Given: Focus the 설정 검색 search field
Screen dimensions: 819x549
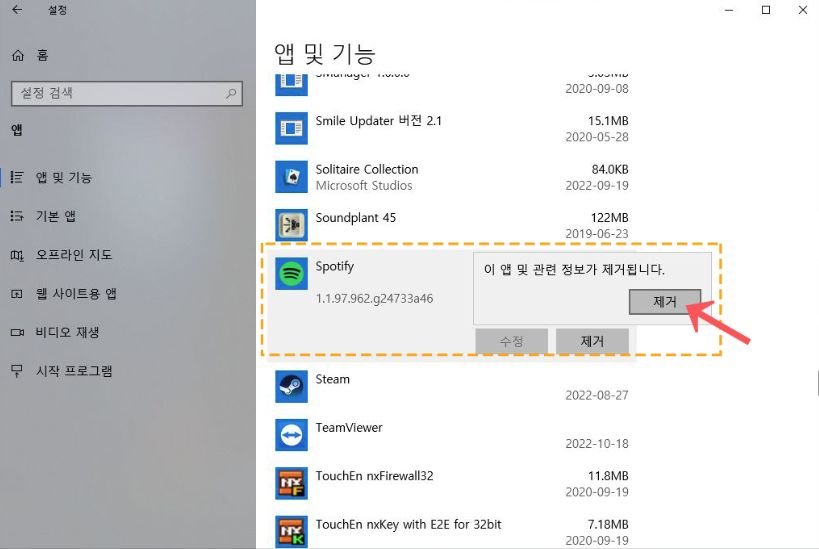Looking at the screenshot, I should coord(127,94).
